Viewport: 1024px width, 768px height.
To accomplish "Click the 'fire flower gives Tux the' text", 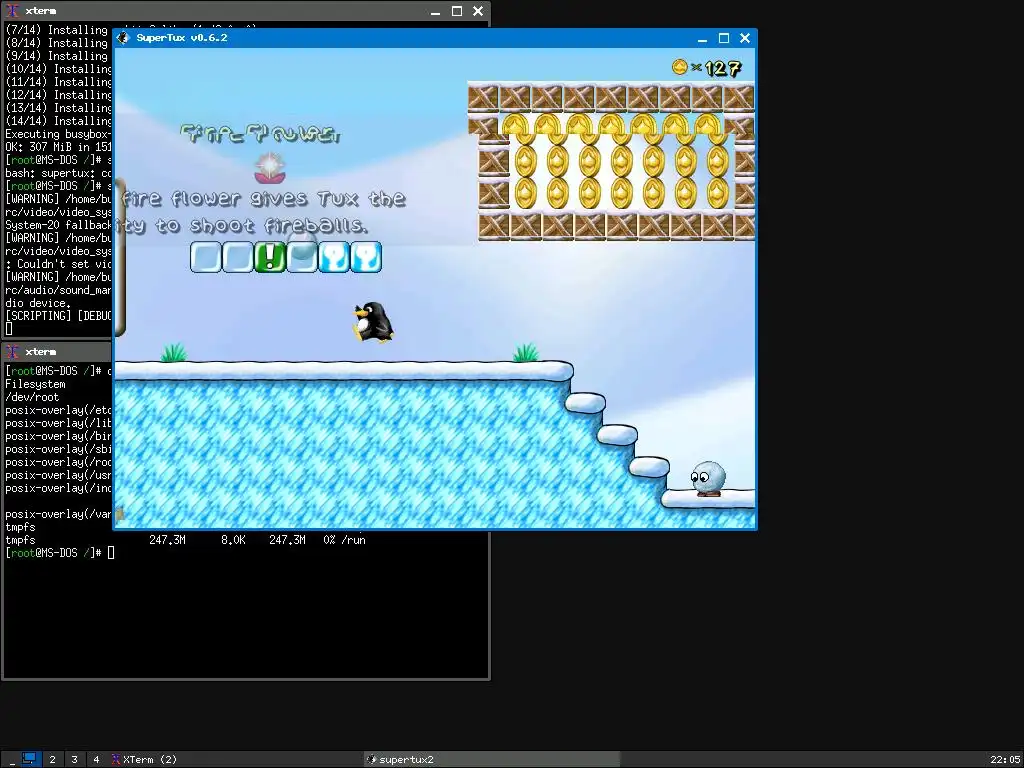I will [x=264, y=199].
